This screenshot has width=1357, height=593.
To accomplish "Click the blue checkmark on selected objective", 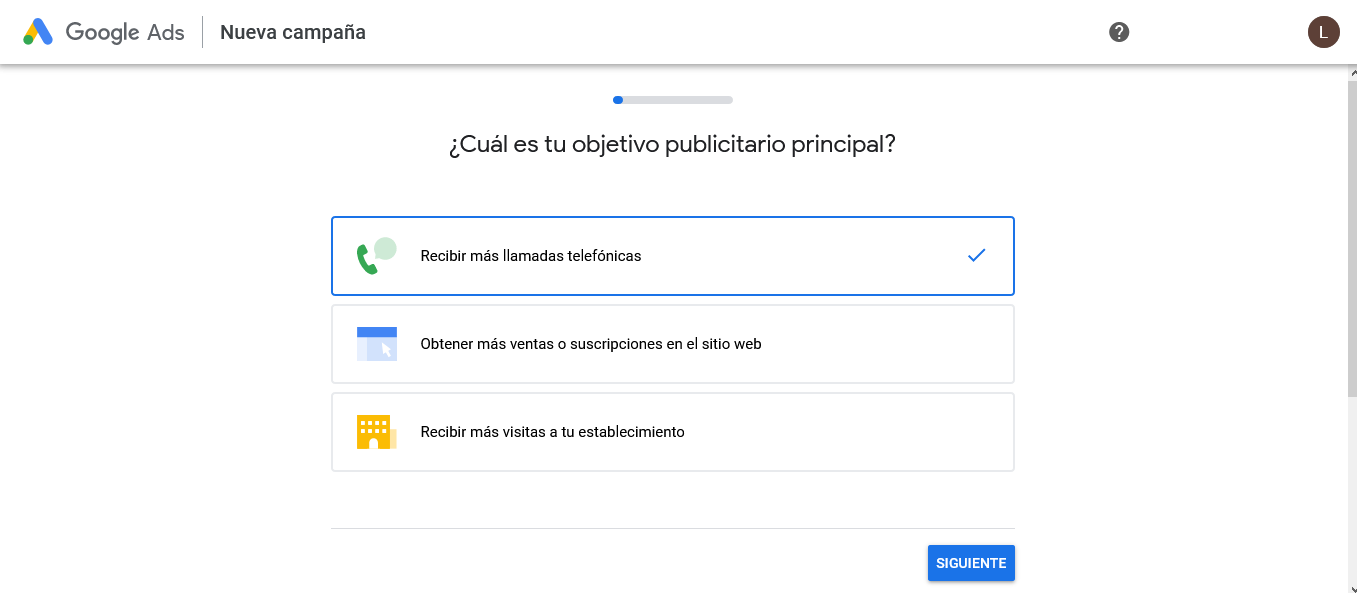I will [x=976, y=255].
